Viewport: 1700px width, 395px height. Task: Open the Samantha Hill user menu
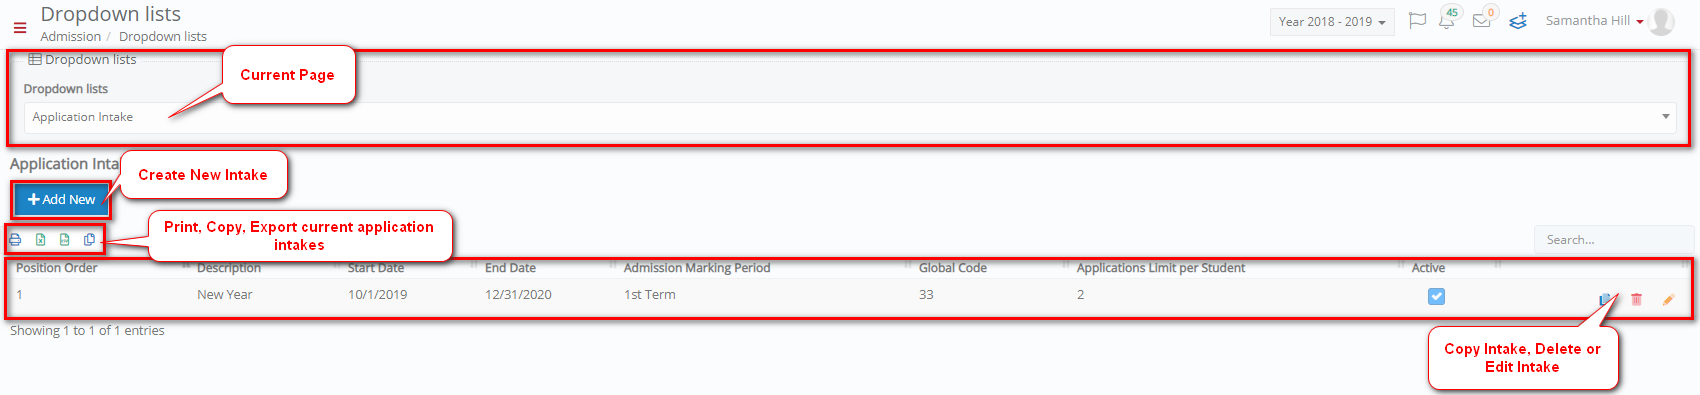1594,21
